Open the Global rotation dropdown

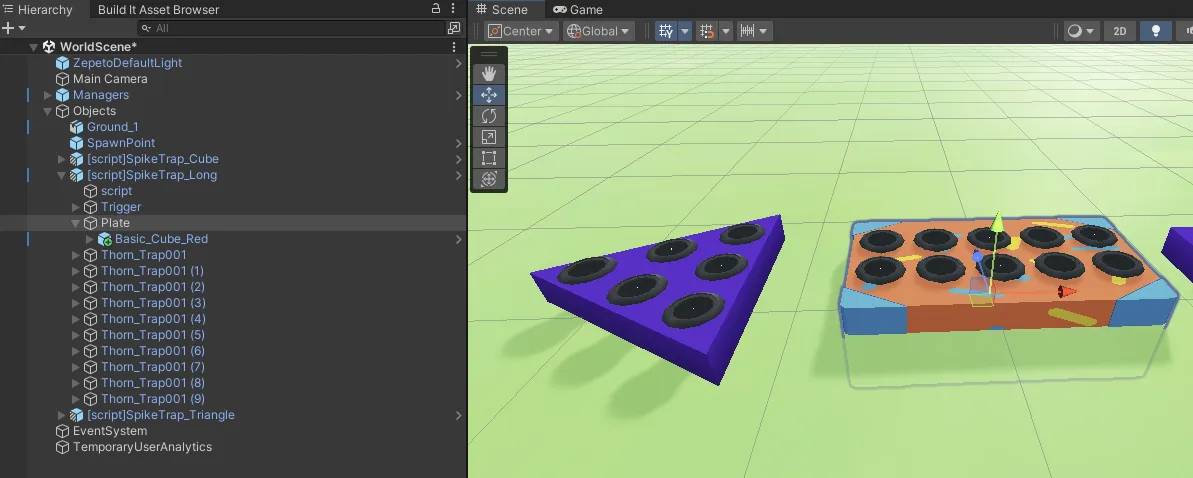coord(598,31)
